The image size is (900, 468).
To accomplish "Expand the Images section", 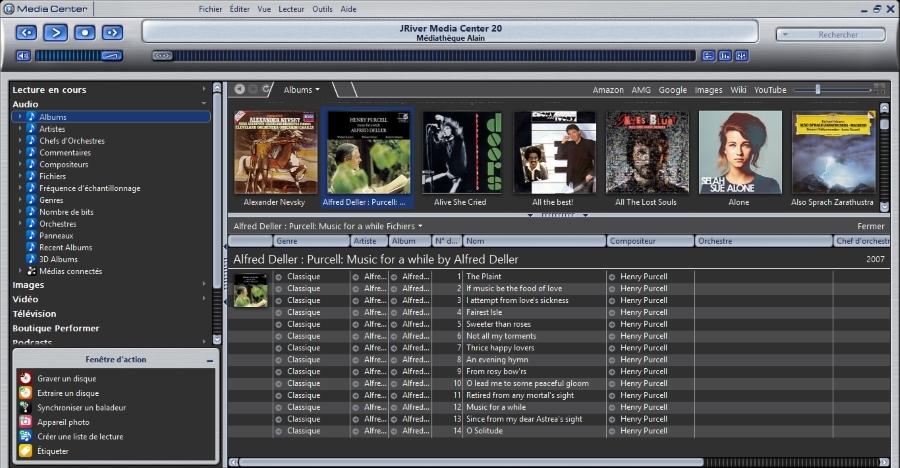I will click(x=204, y=284).
